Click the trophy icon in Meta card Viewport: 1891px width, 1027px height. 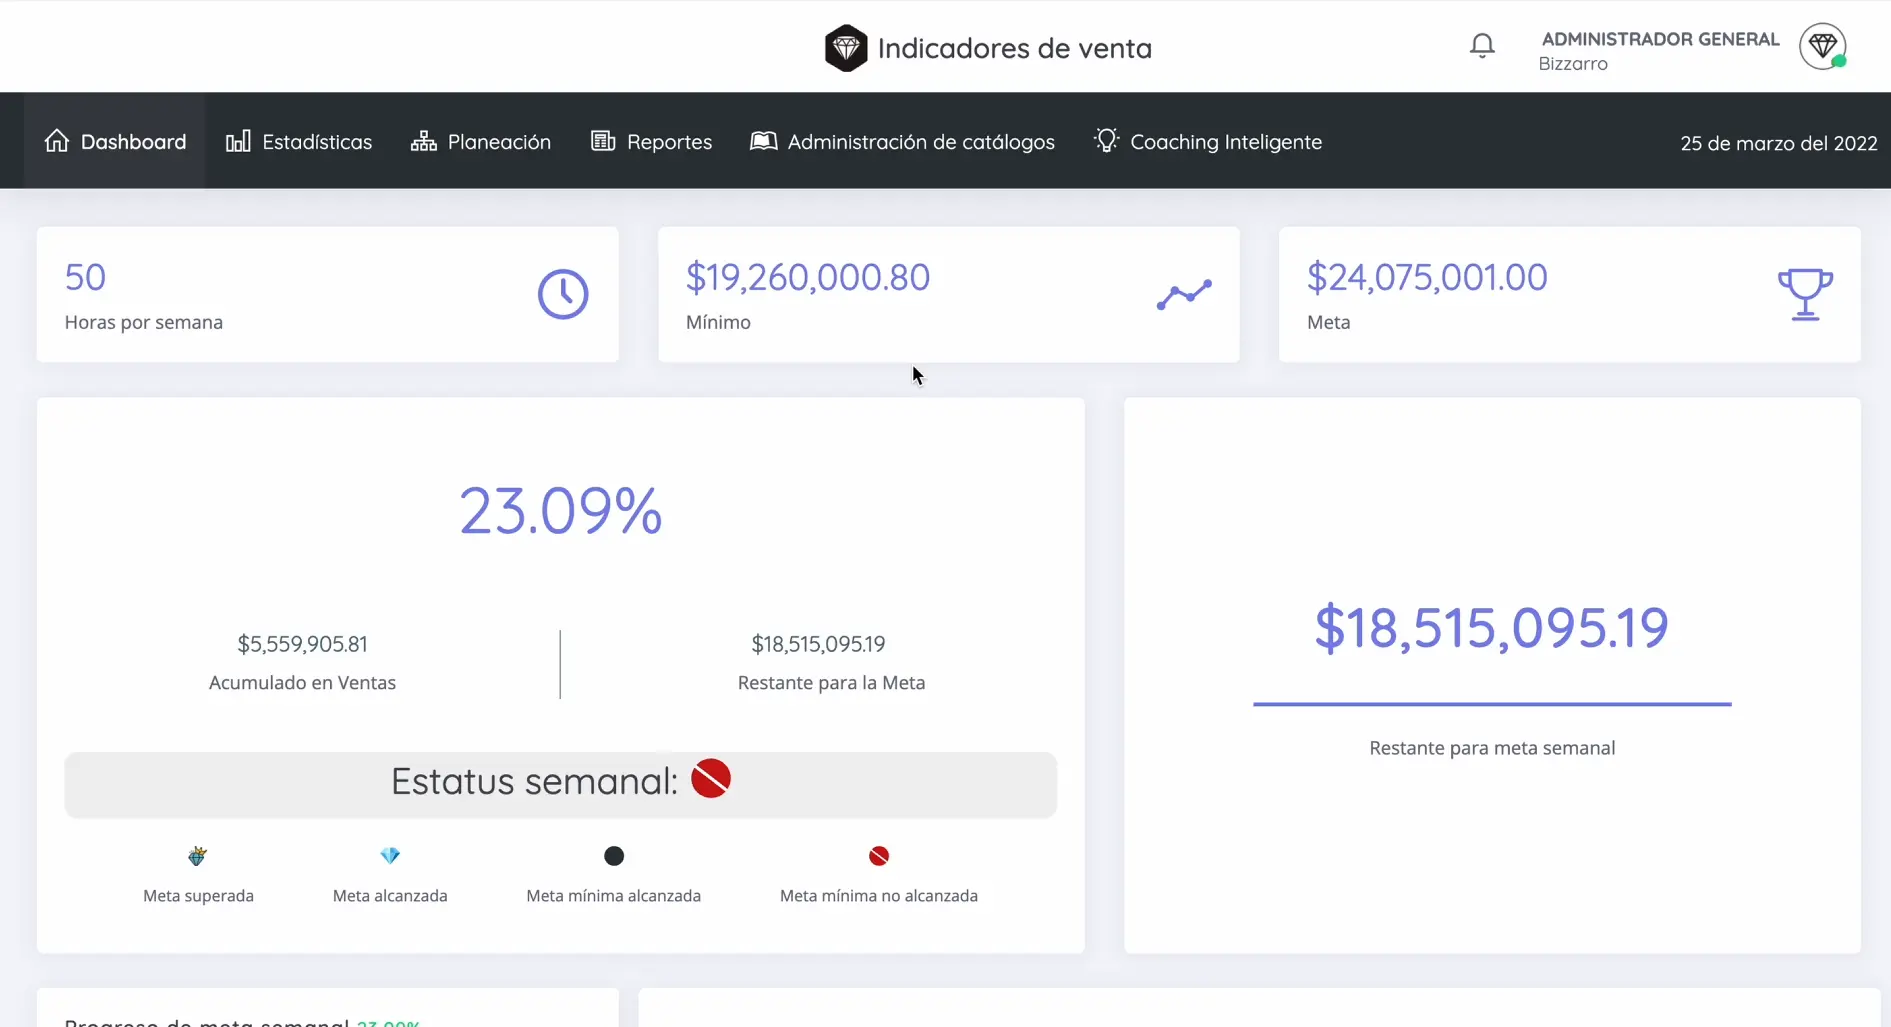(1804, 294)
